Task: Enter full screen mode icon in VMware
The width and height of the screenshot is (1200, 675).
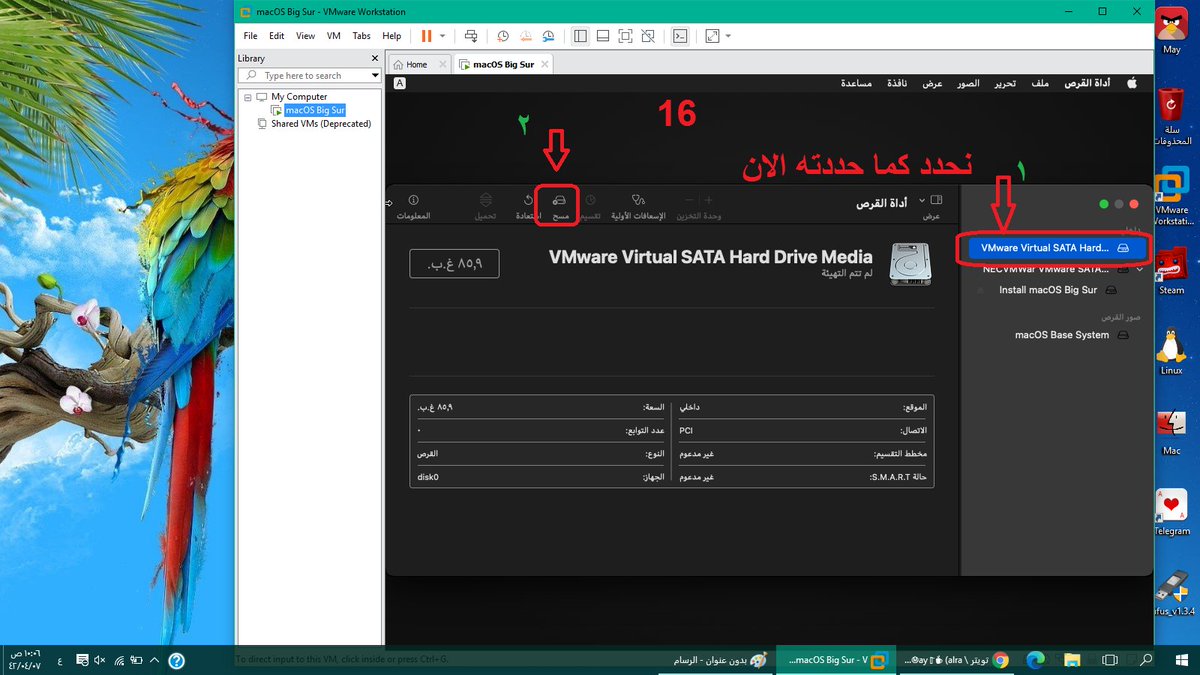Action: click(x=625, y=36)
